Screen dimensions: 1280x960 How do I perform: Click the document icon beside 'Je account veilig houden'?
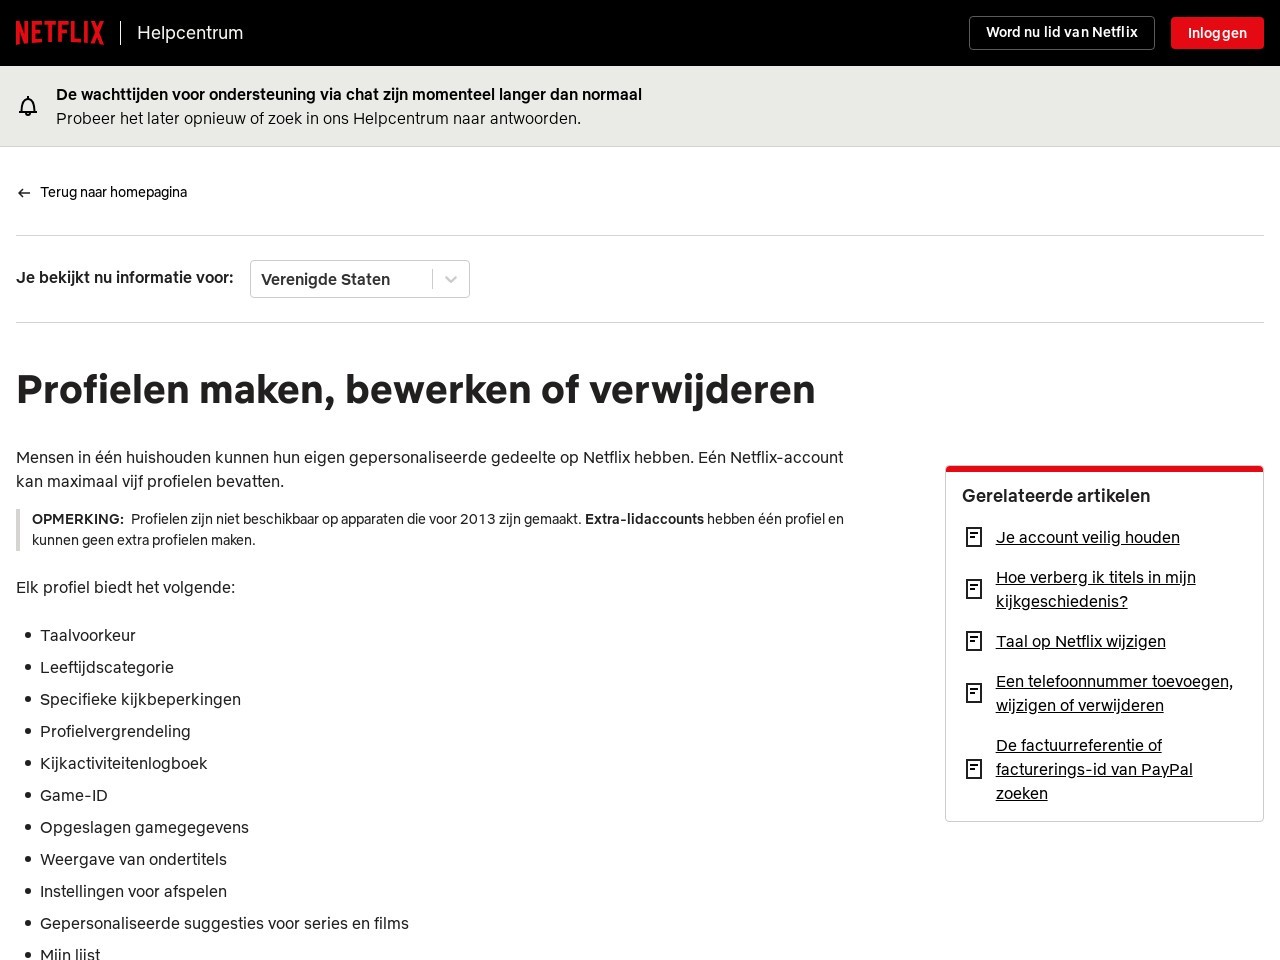(x=974, y=537)
